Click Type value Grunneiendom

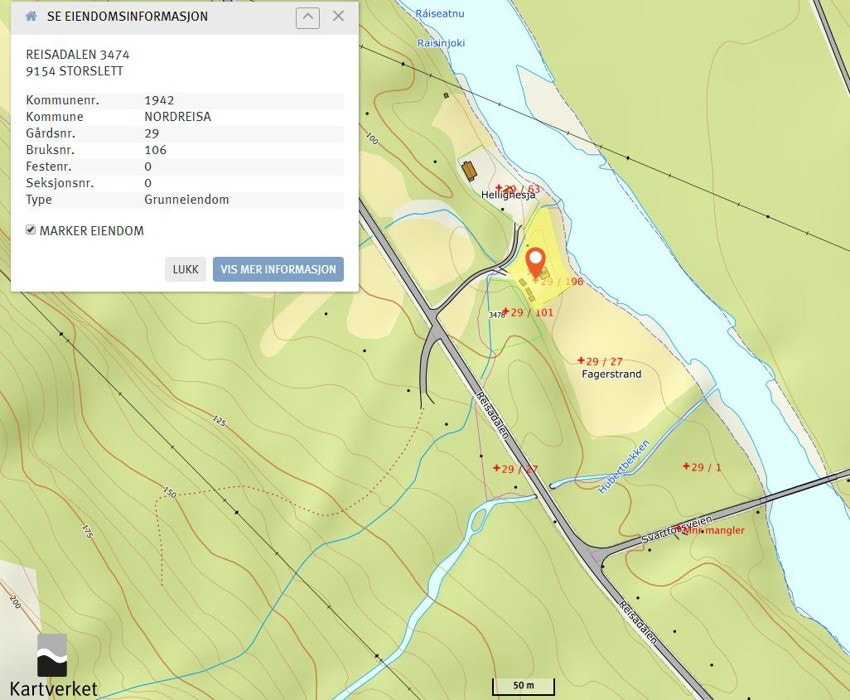pos(186,200)
